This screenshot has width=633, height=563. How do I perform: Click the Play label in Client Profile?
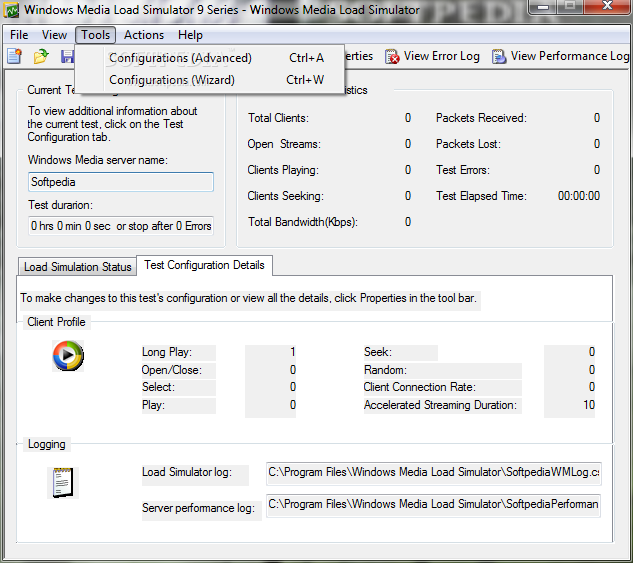[x=153, y=405]
